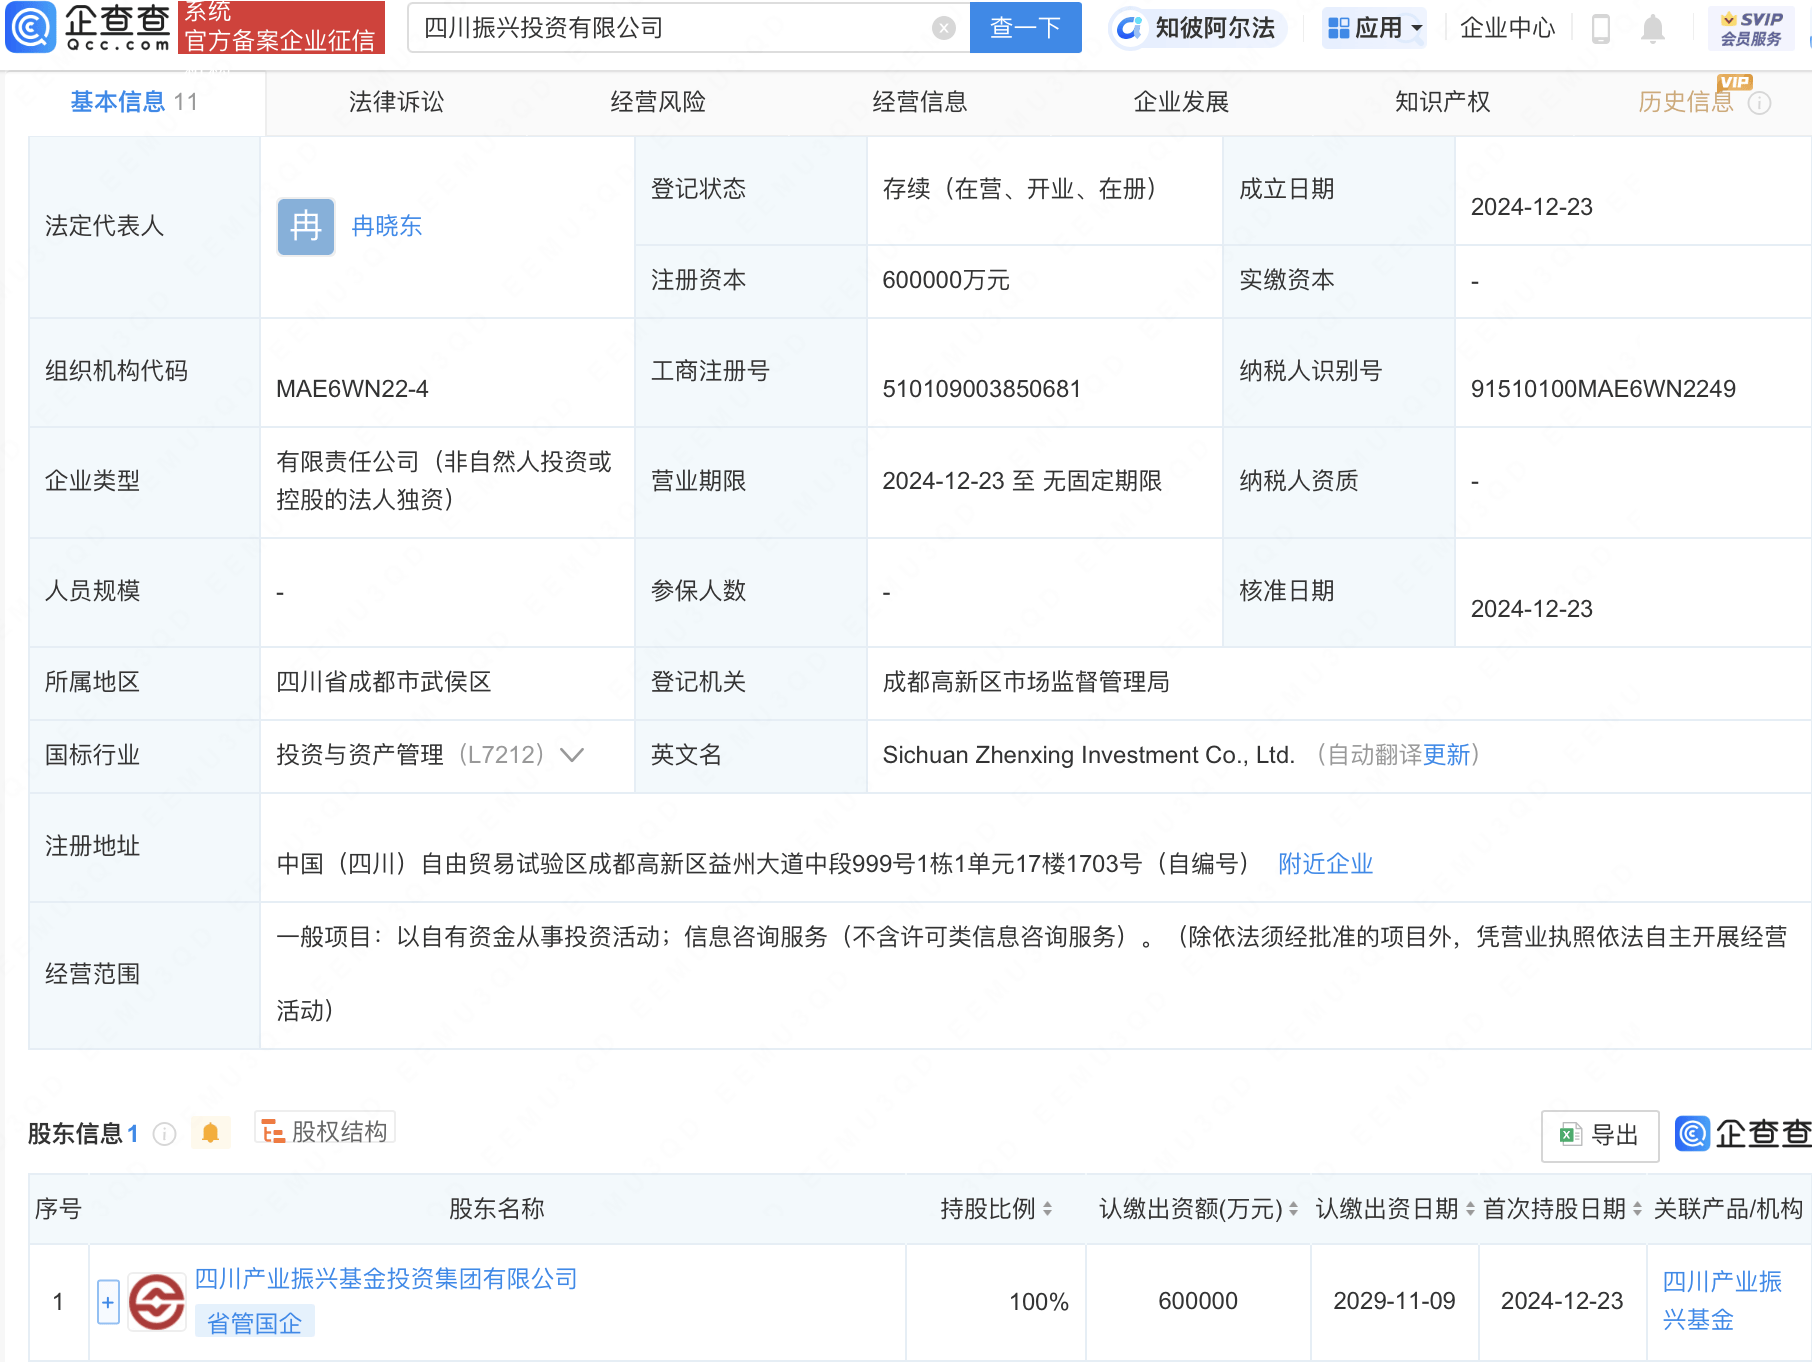
Task: Click the info icon next to 股东信息
Action: 165,1134
